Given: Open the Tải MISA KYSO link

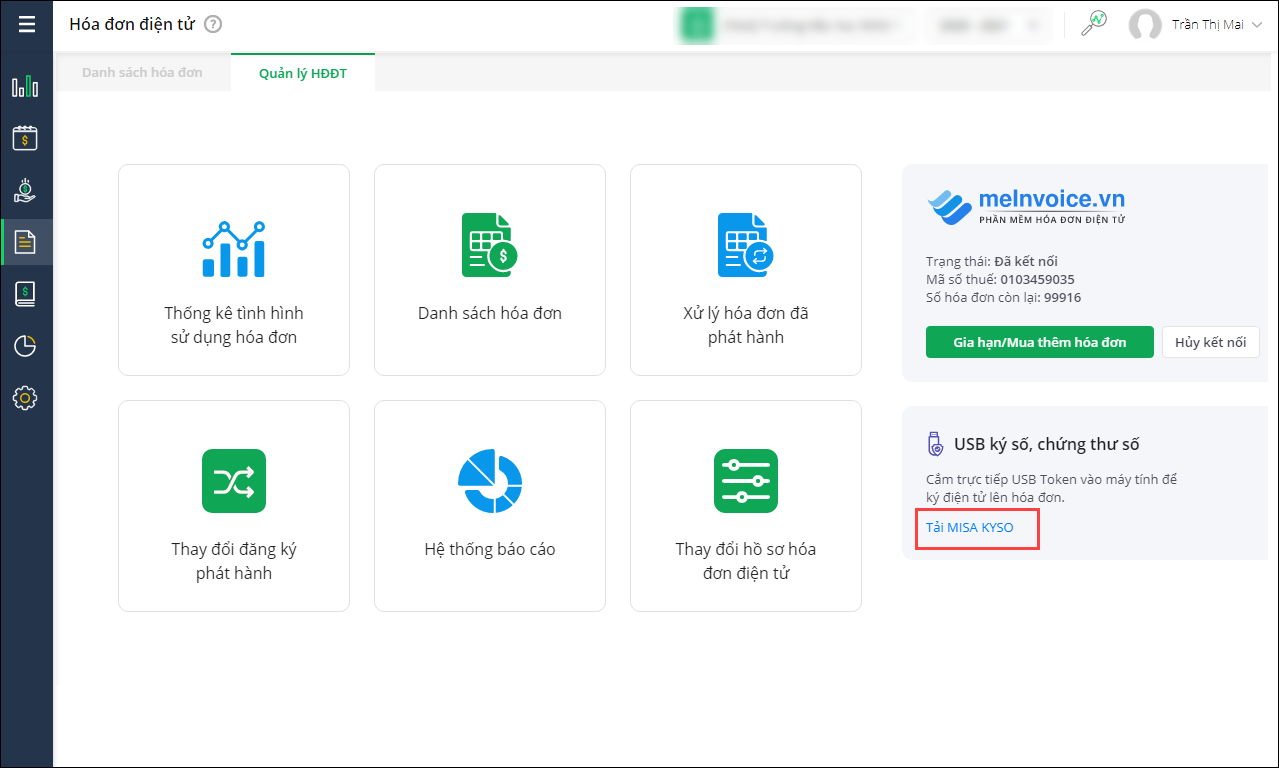Looking at the screenshot, I should click(x=970, y=527).
